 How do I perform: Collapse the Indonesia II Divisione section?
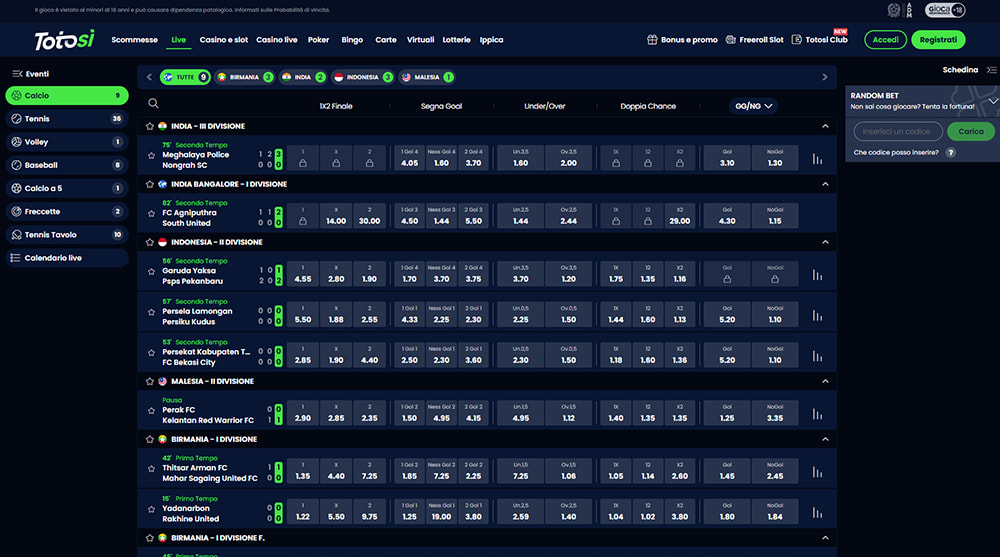(825, 242)
